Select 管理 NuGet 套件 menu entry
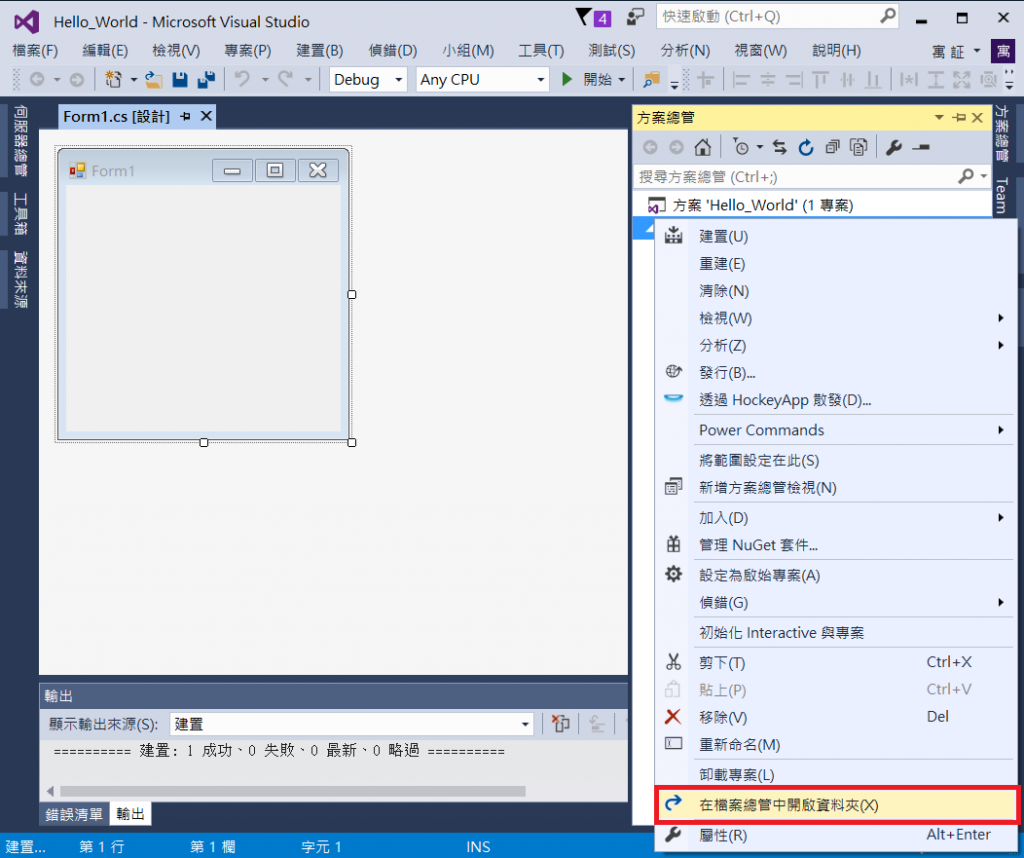This screenshot has height=858, width=1024. pyautogui.click(x=835, y=545)
